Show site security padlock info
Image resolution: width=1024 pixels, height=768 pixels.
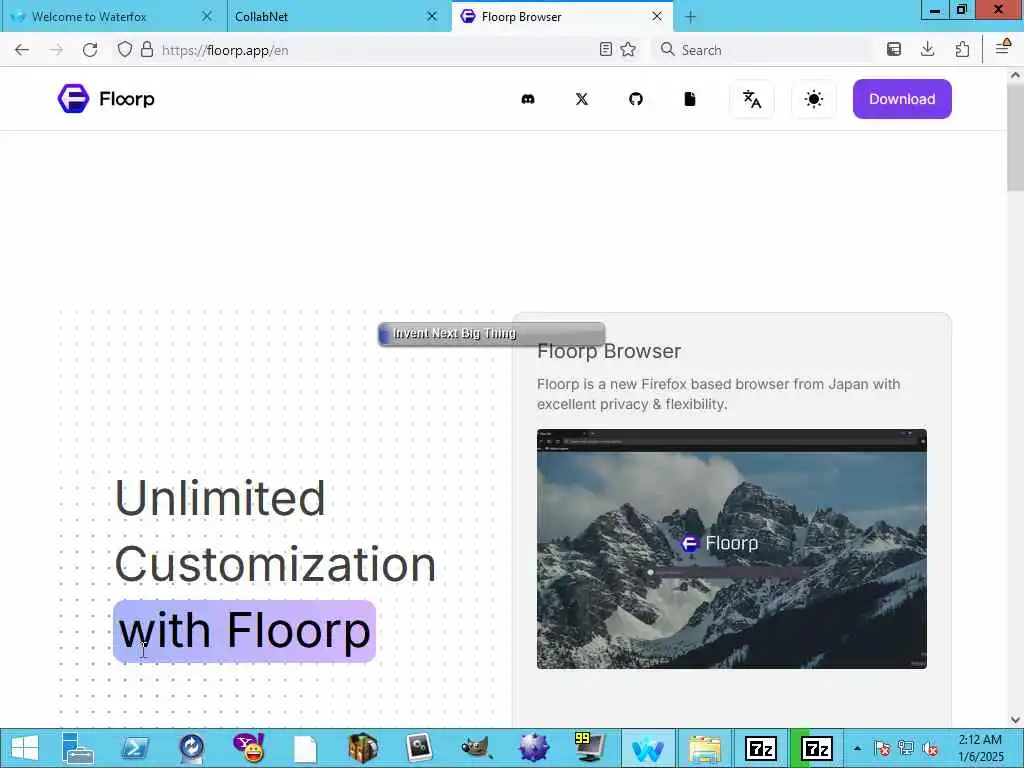coord(147,50)
